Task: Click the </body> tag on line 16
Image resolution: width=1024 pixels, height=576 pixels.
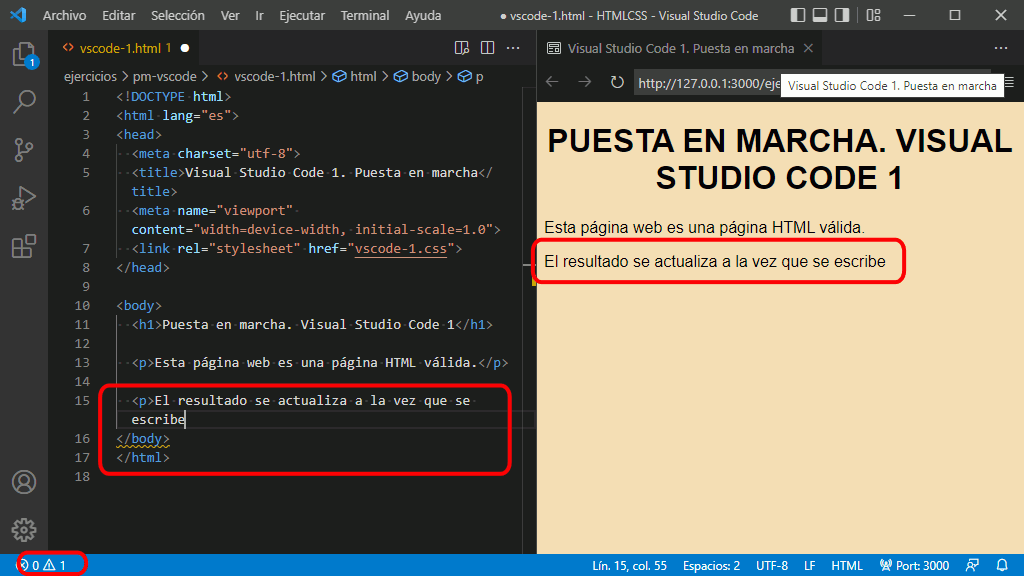Action: pos(143,439)
